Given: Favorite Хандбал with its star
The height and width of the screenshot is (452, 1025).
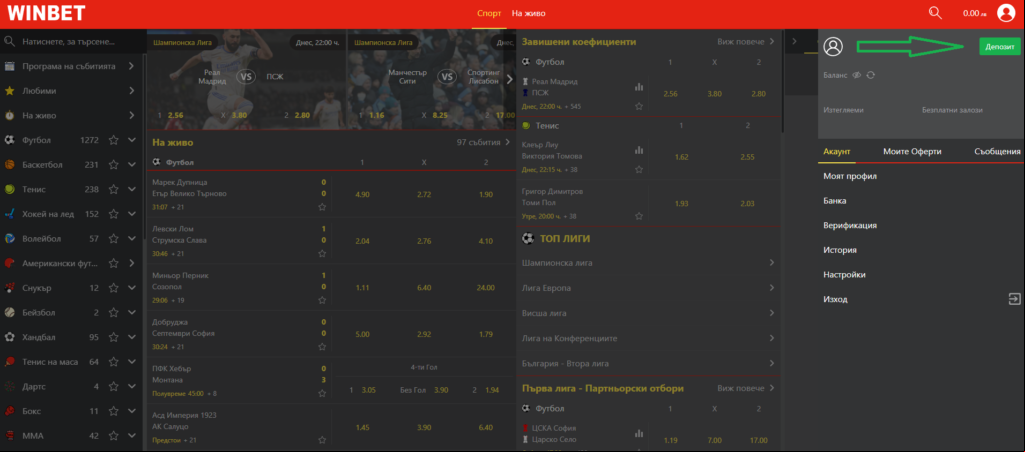Looking at the screenshot, I should click(x=113, y=338).
